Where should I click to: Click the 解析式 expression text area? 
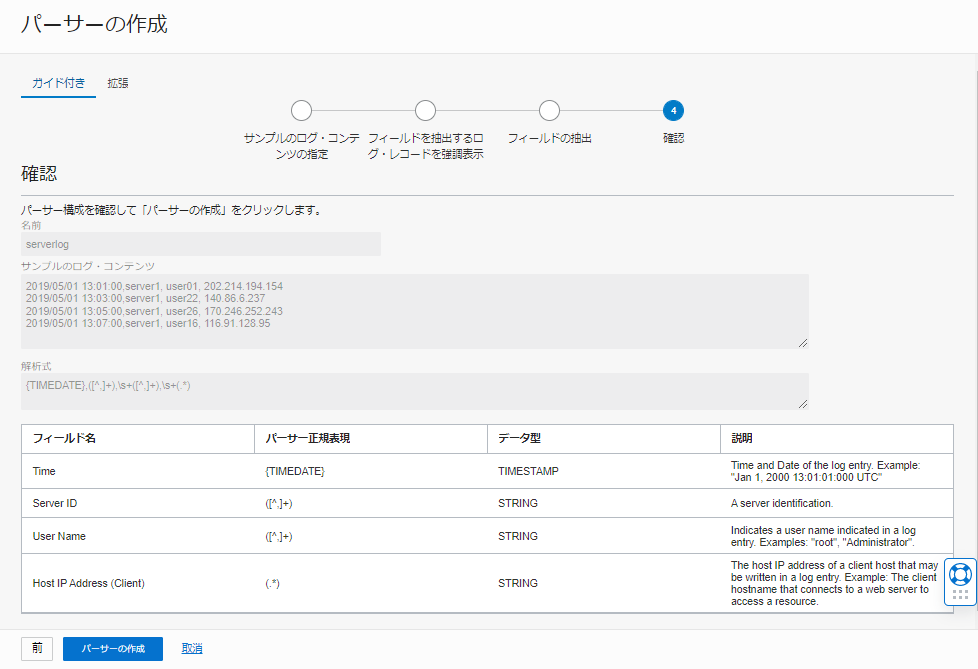tap(414, 391)
